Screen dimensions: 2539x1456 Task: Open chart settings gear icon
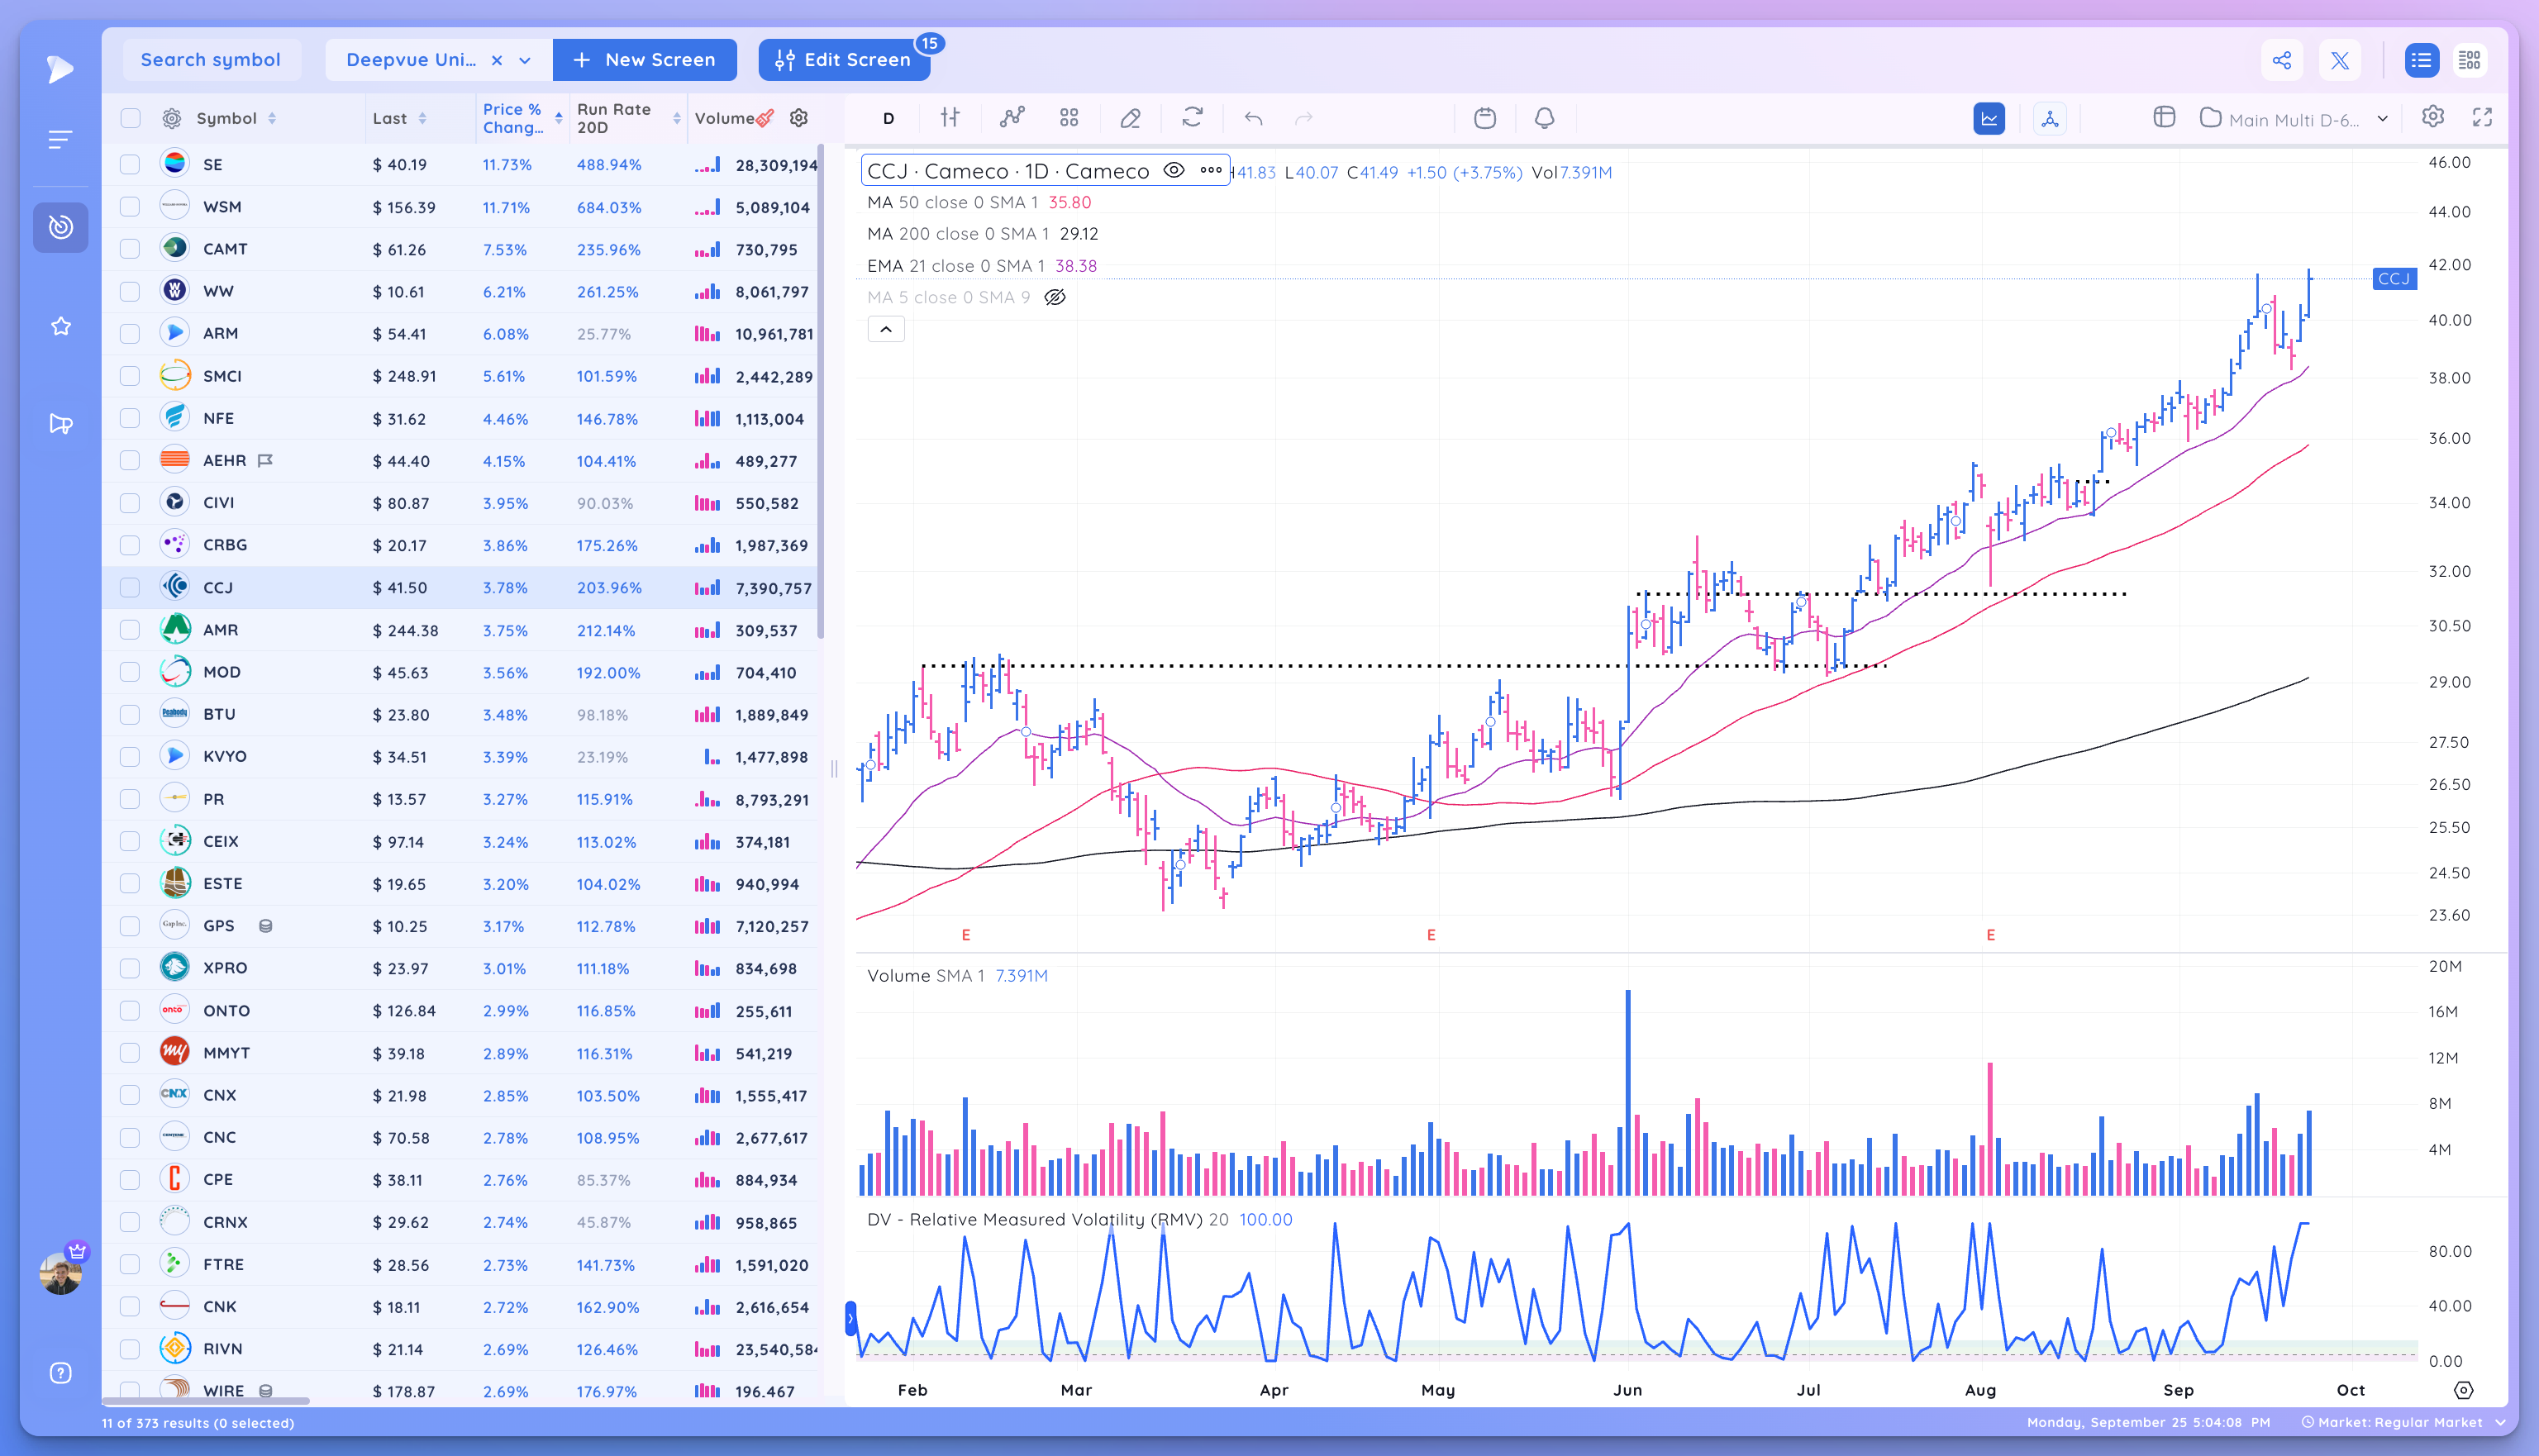pos(2433,117)
